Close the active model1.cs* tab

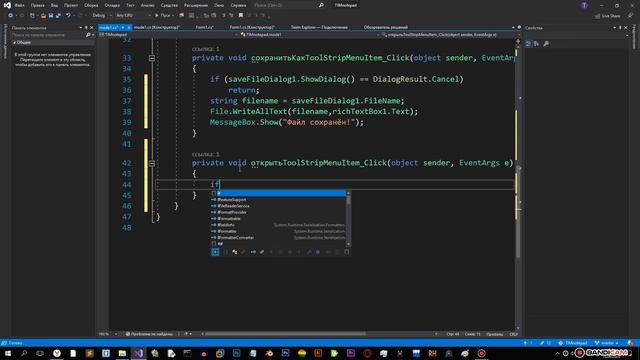coord(129,27)
